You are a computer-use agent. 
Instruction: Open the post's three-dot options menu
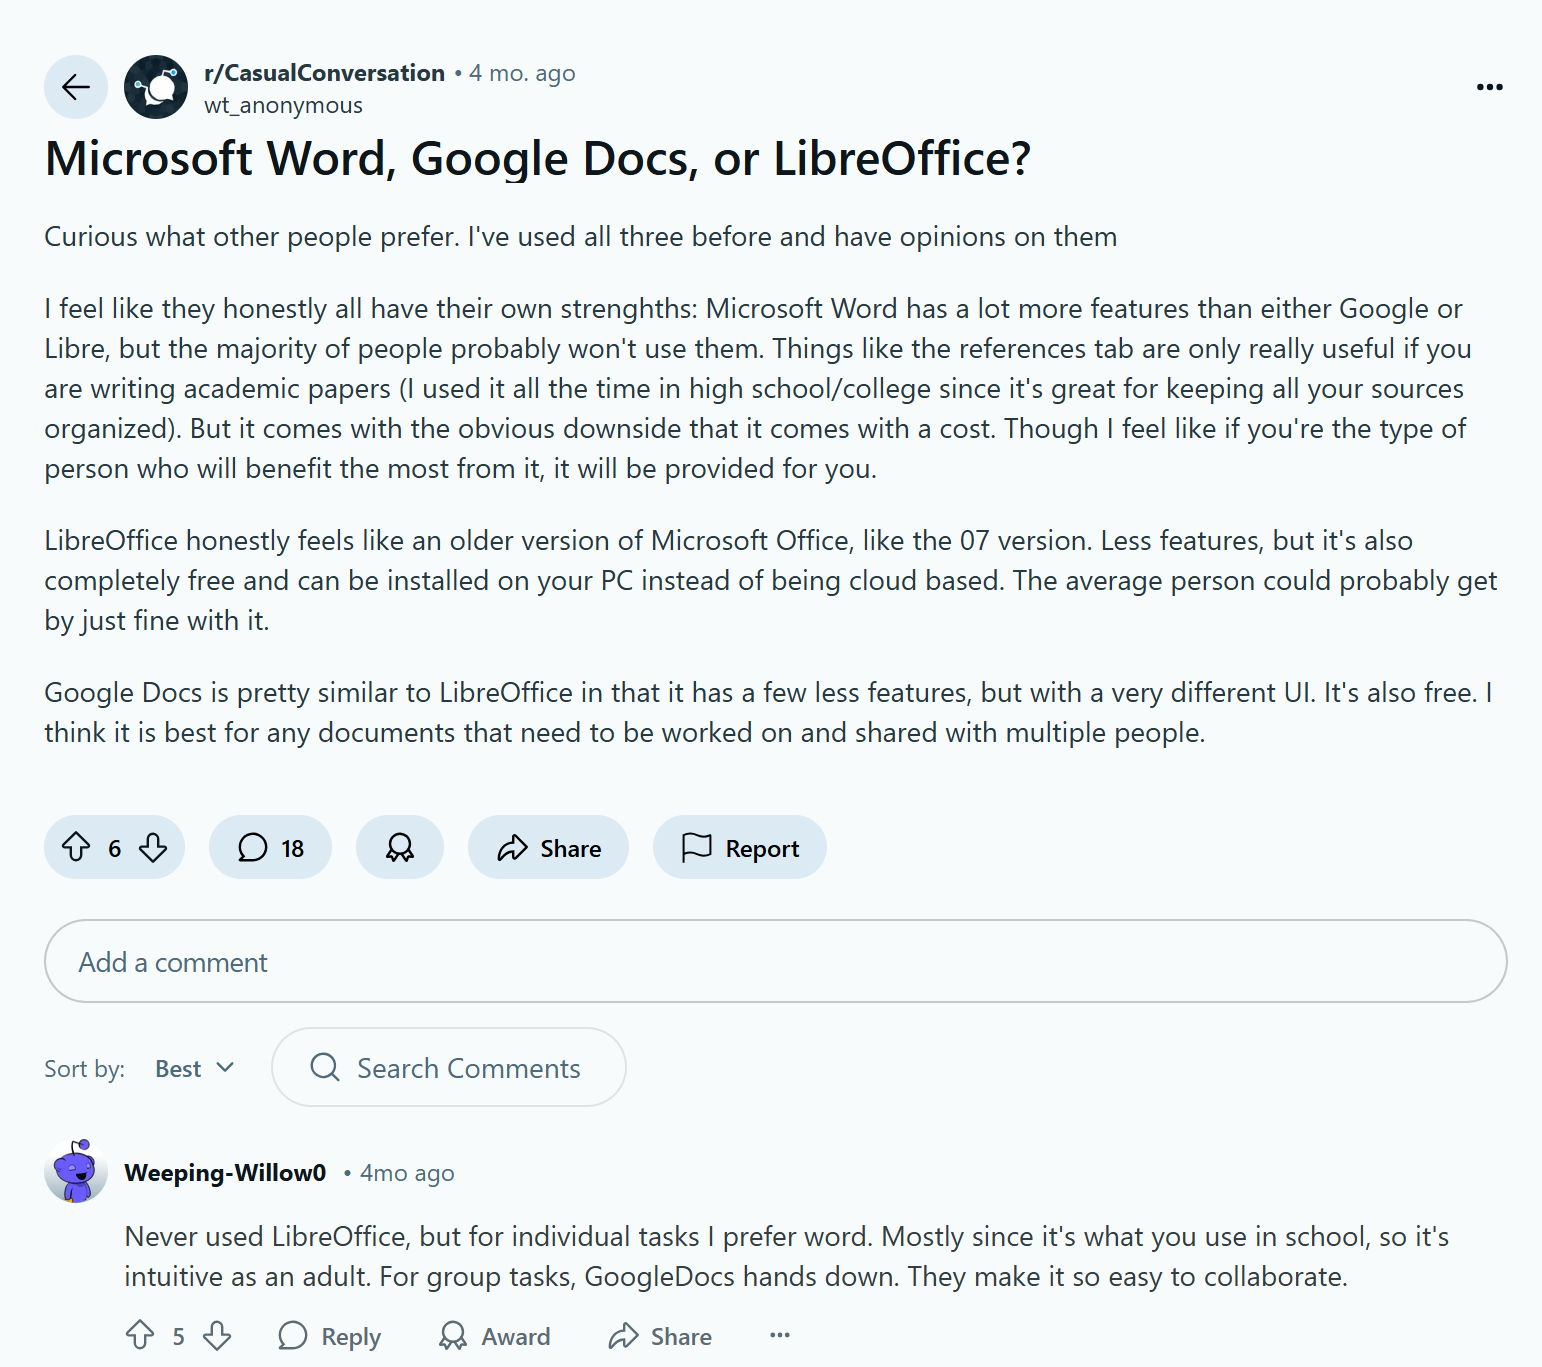tap(1489, 87)
